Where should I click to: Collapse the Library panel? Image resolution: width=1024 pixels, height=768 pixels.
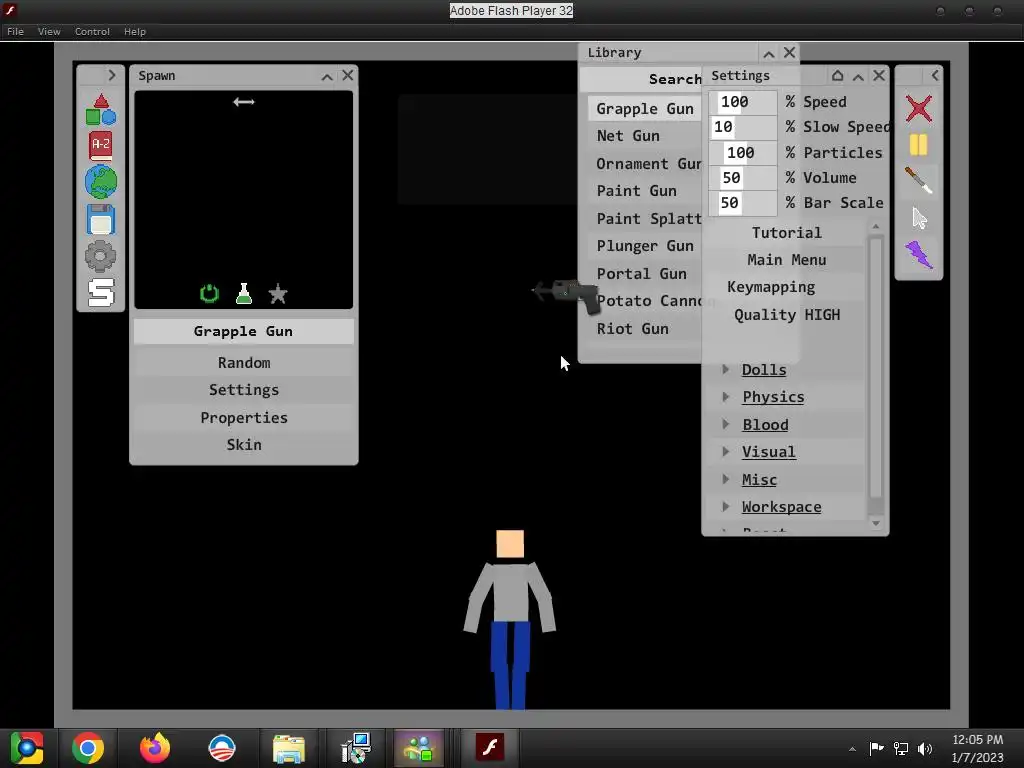coord(769,54)
